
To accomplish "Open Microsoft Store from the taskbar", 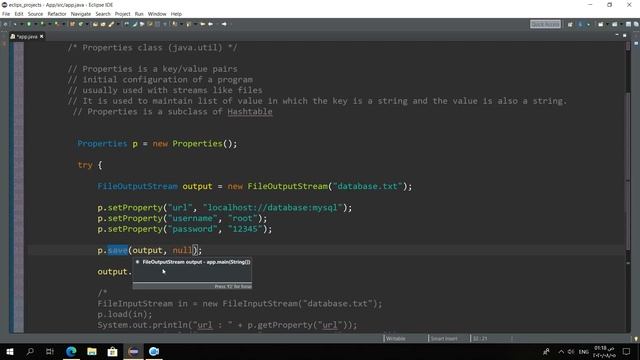I will click(x=112, y=351).
